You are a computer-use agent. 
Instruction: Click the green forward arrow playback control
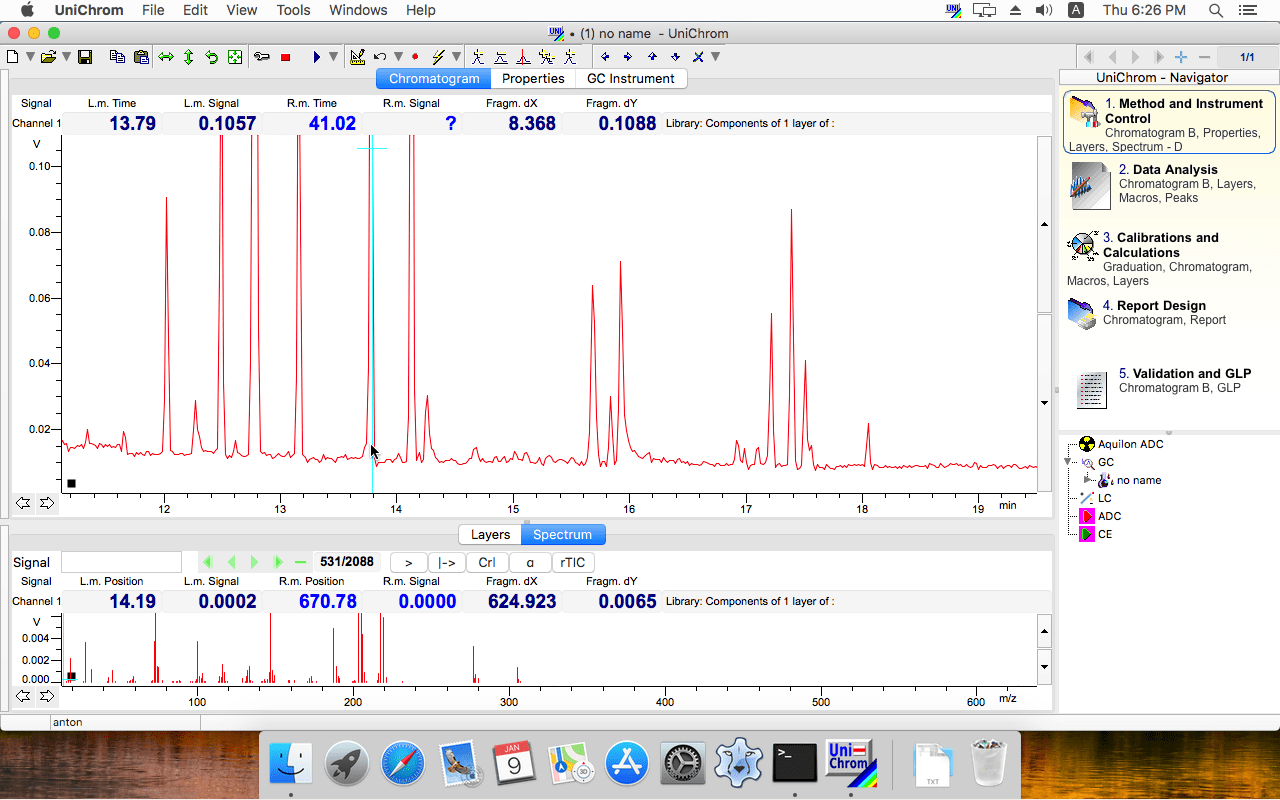[253, 561]
